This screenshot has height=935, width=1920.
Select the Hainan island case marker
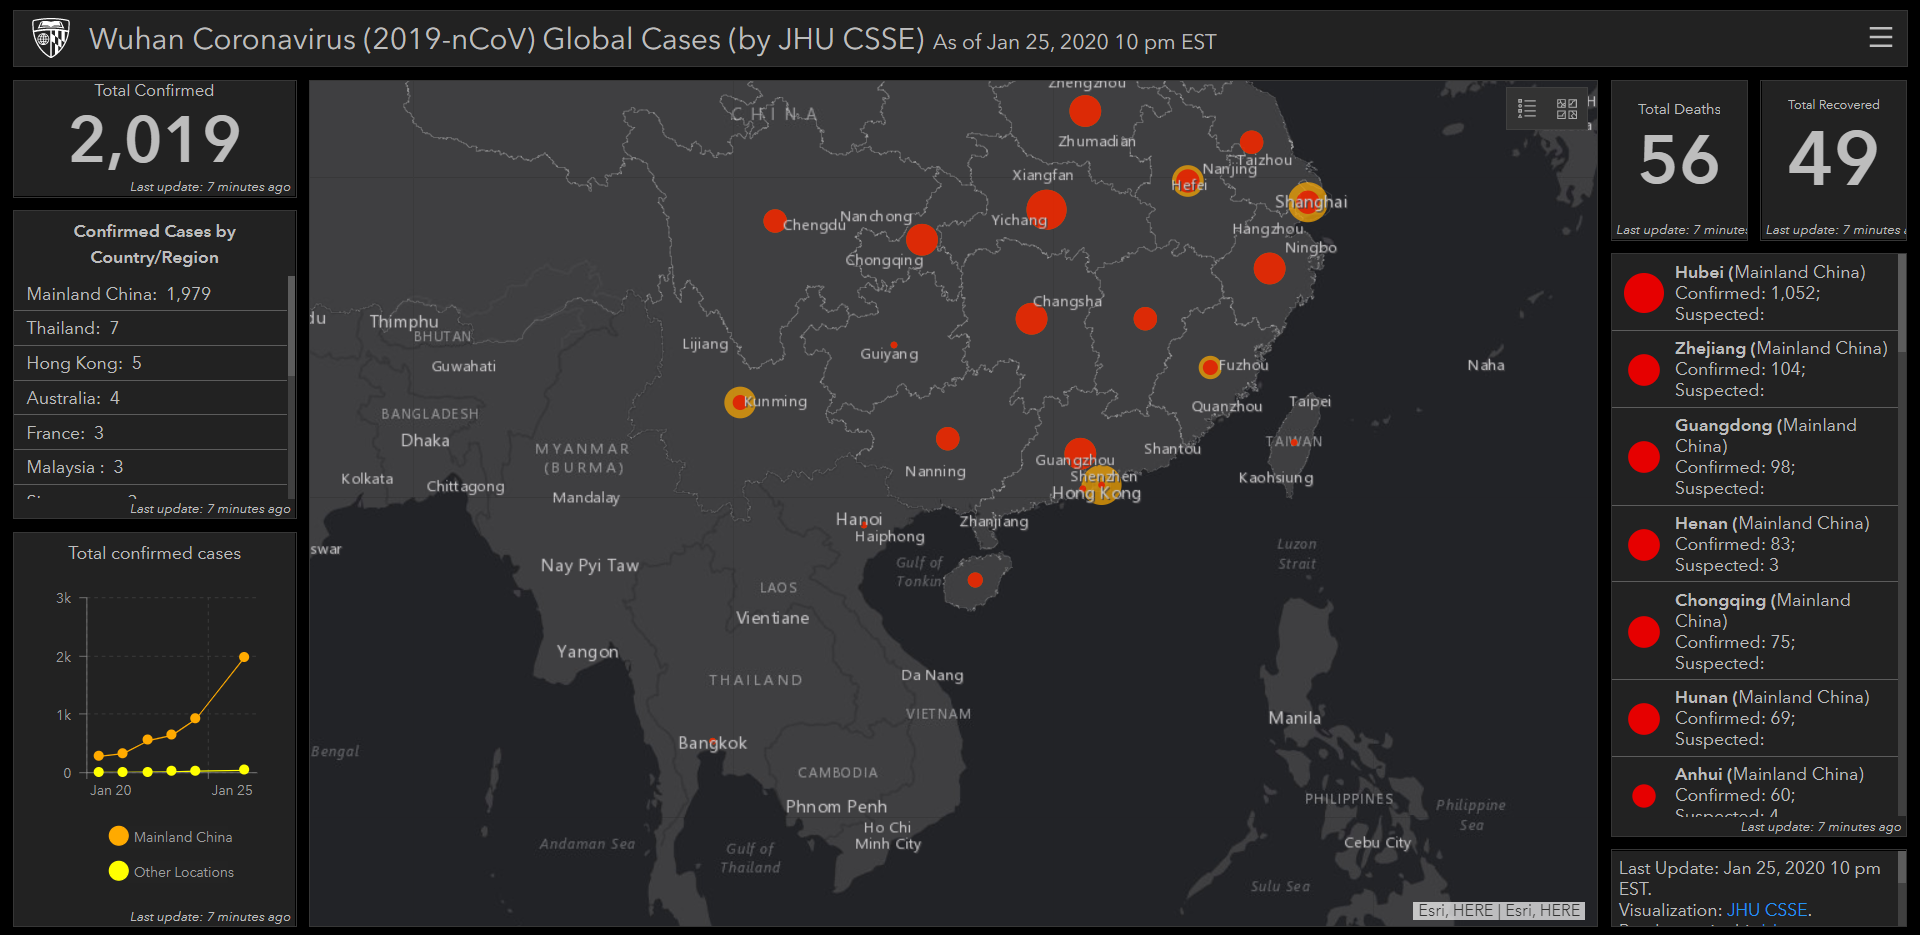coord(975,580)
